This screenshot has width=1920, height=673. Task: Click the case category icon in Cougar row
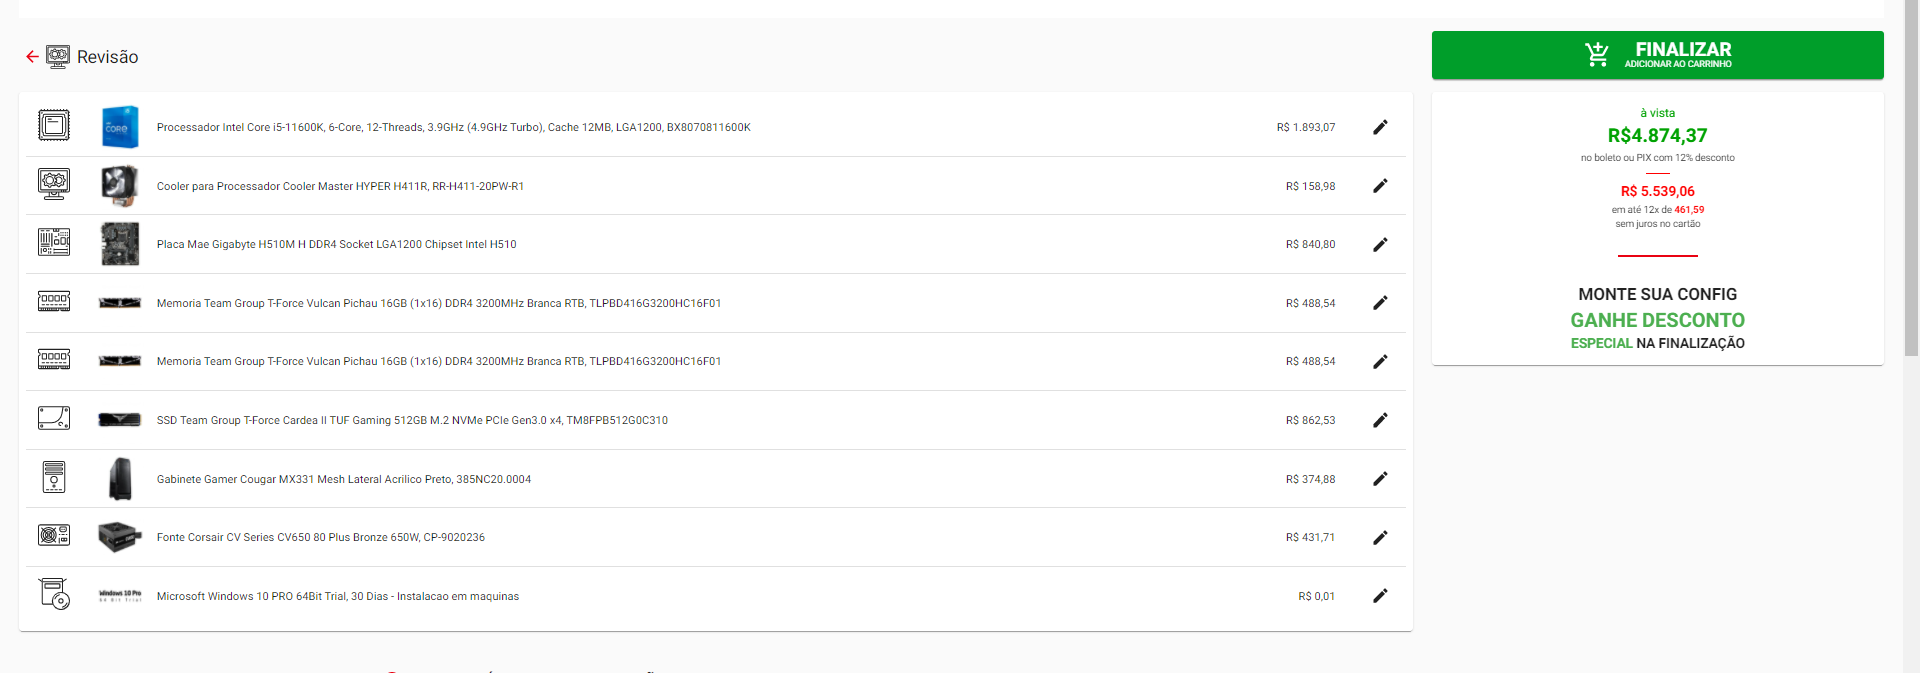(x=54, y=477)
